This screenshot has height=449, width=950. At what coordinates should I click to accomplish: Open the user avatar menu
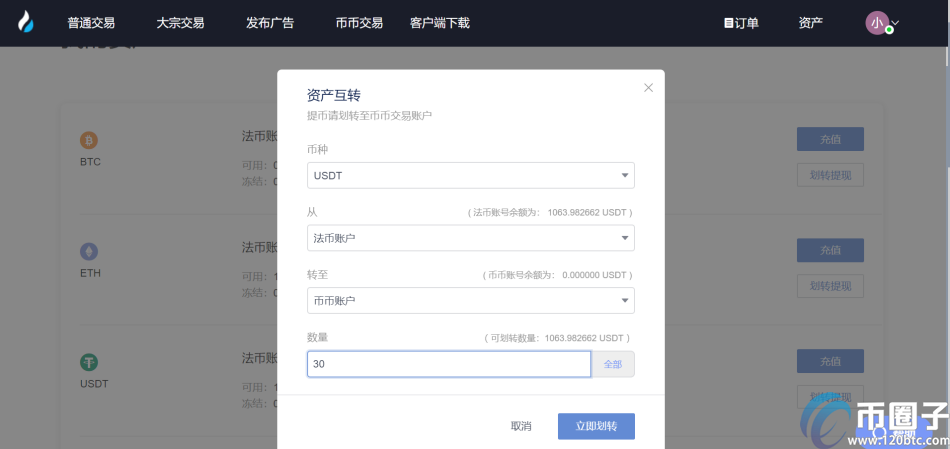click(877, 22)
